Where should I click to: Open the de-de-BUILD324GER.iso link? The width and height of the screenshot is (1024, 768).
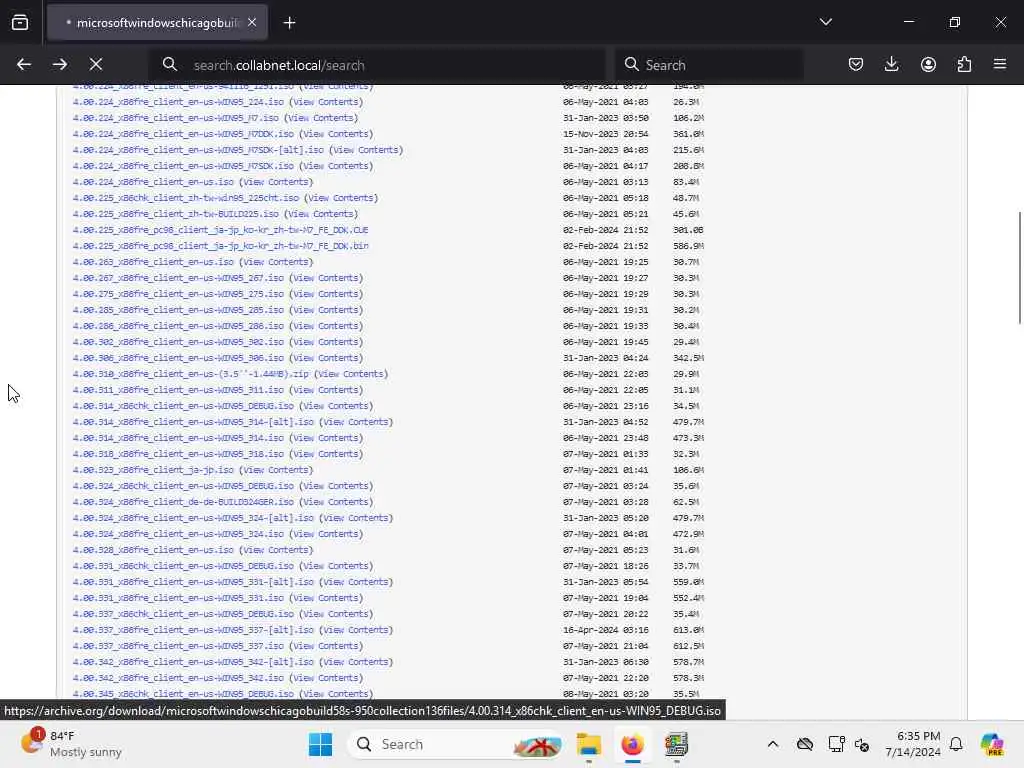click(184, 502)
